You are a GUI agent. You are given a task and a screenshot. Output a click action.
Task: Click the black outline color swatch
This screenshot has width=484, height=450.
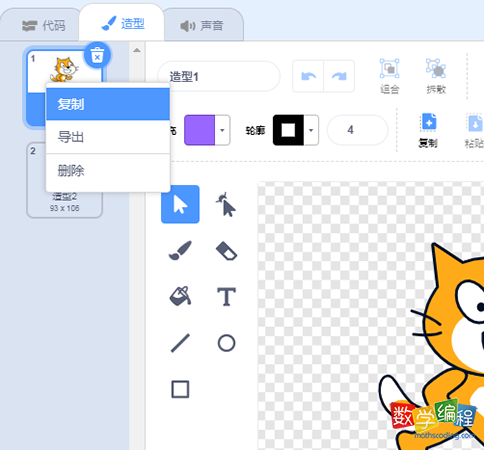288,130
